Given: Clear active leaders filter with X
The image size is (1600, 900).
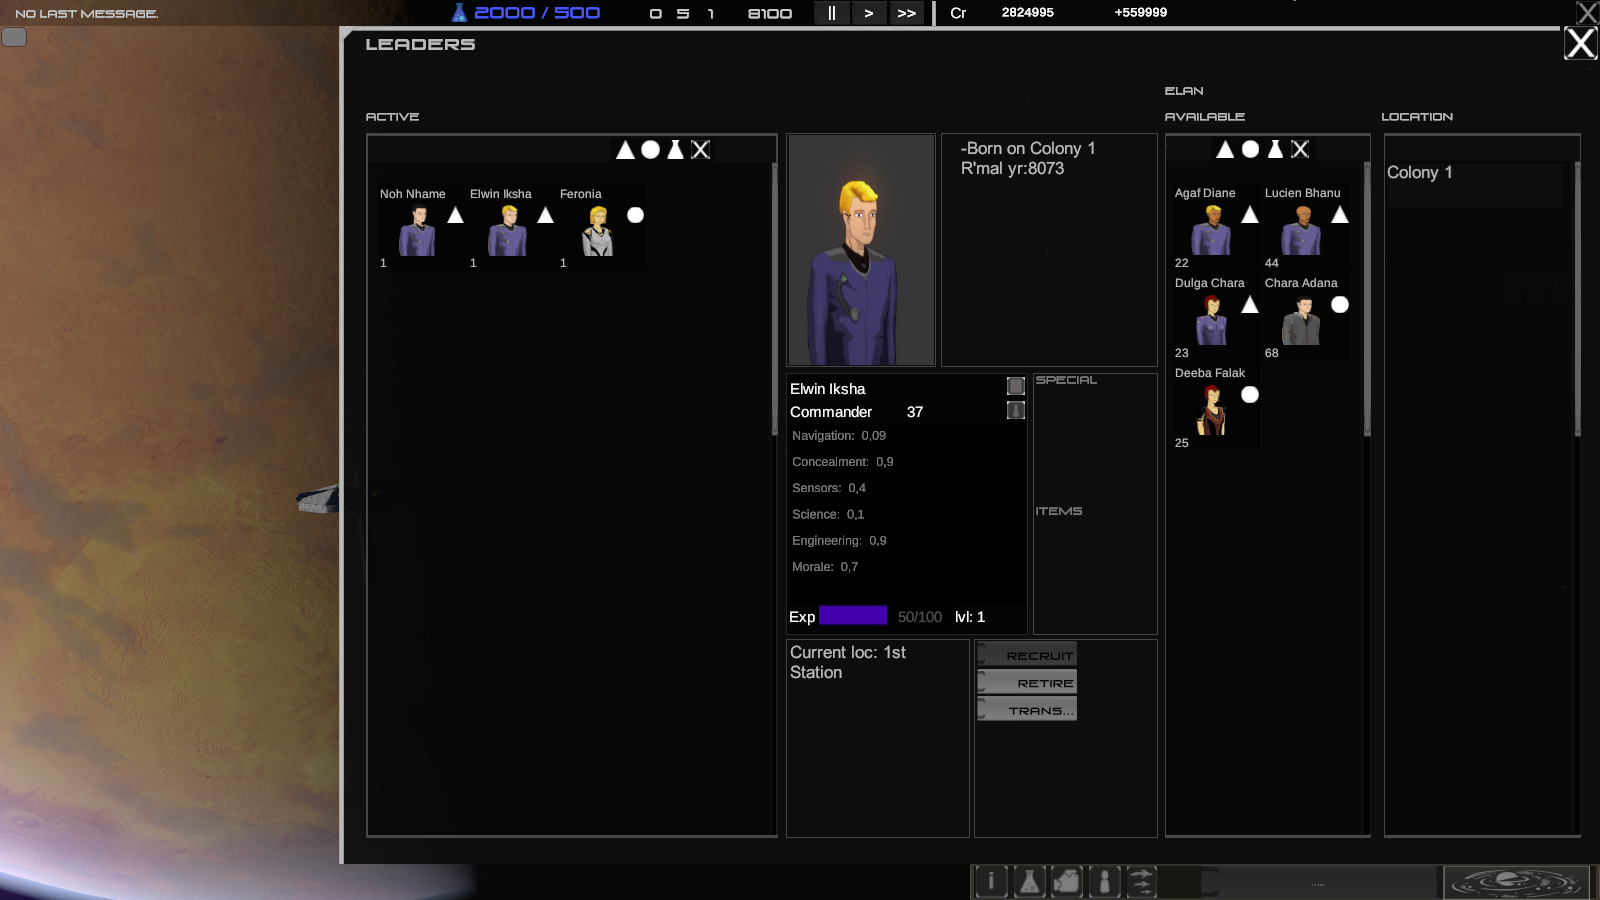Looking at the screenshot, I should click(701, 150).
